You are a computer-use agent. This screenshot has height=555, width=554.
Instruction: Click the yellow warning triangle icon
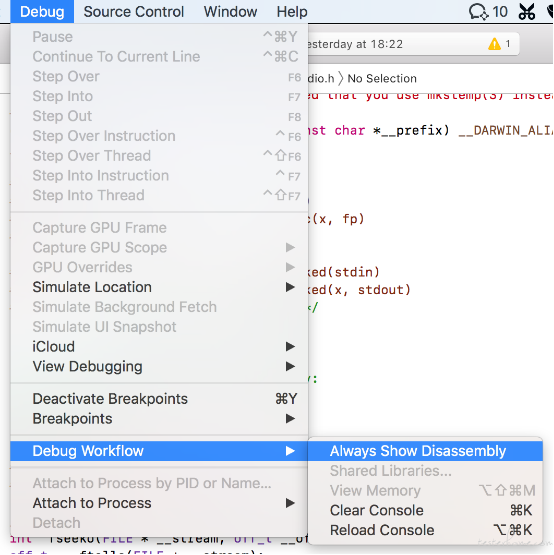pos(494,44)
